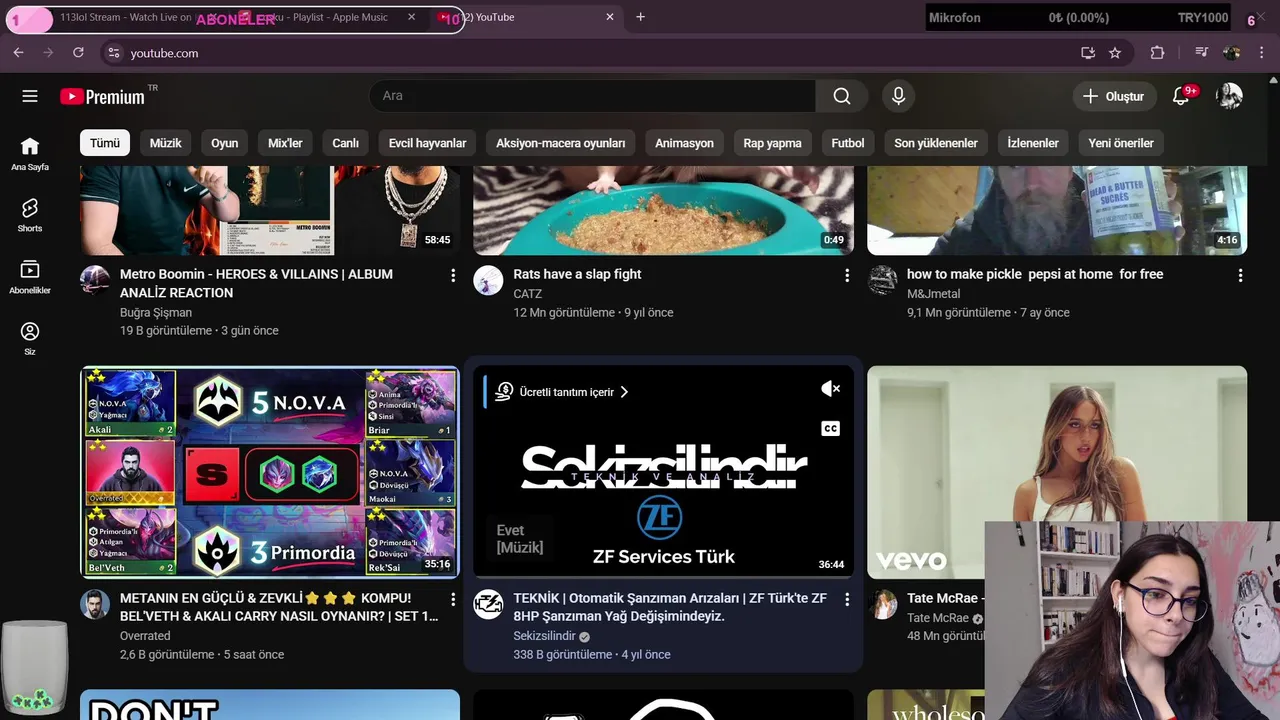The width and height of the screenshot is (1280, 720).
Task: Reload the page in browser
Action: [x=78, y=53]
